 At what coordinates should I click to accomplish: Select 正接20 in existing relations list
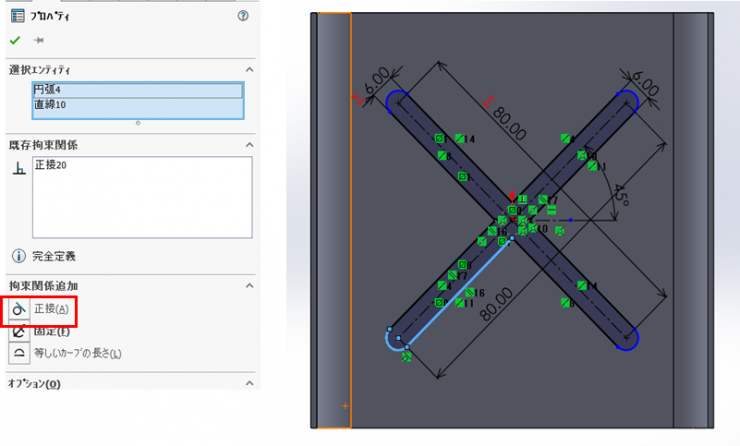click(50, 164)
